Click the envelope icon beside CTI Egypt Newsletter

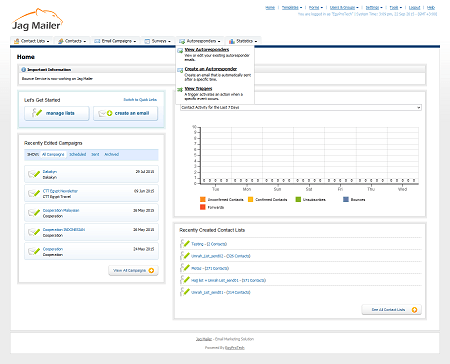click(x=34, y=193)
